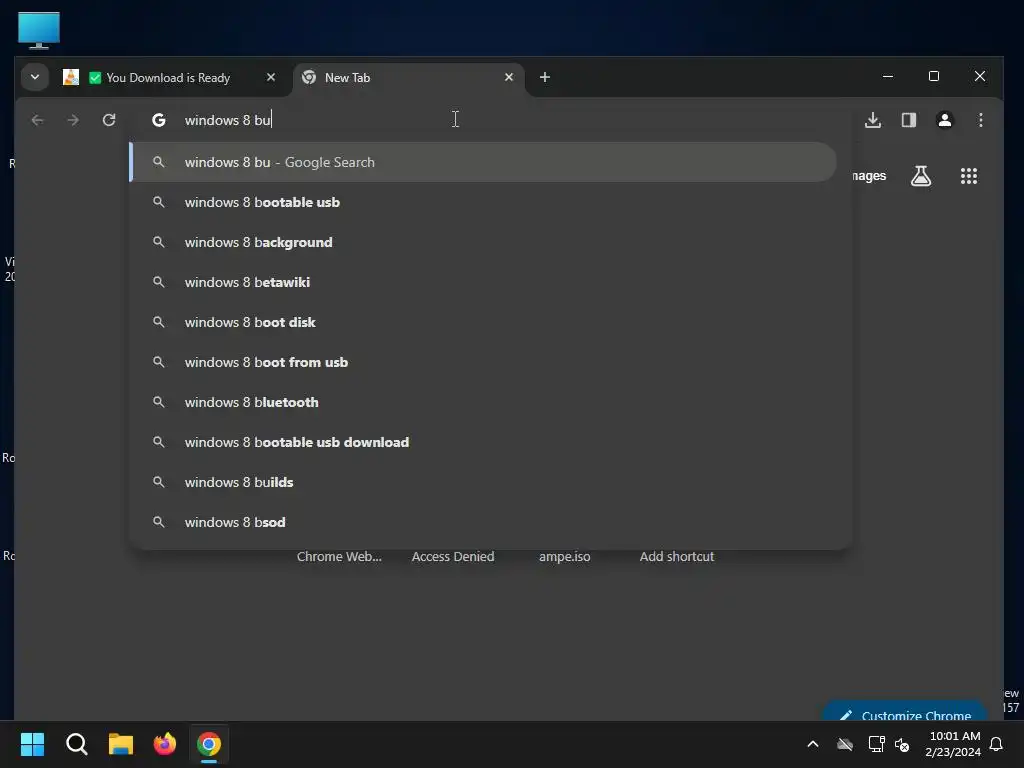Viewport: 1024px width, 768px height.
Task: Open the Chrome profile avatar menu
Action: (945, 120)
